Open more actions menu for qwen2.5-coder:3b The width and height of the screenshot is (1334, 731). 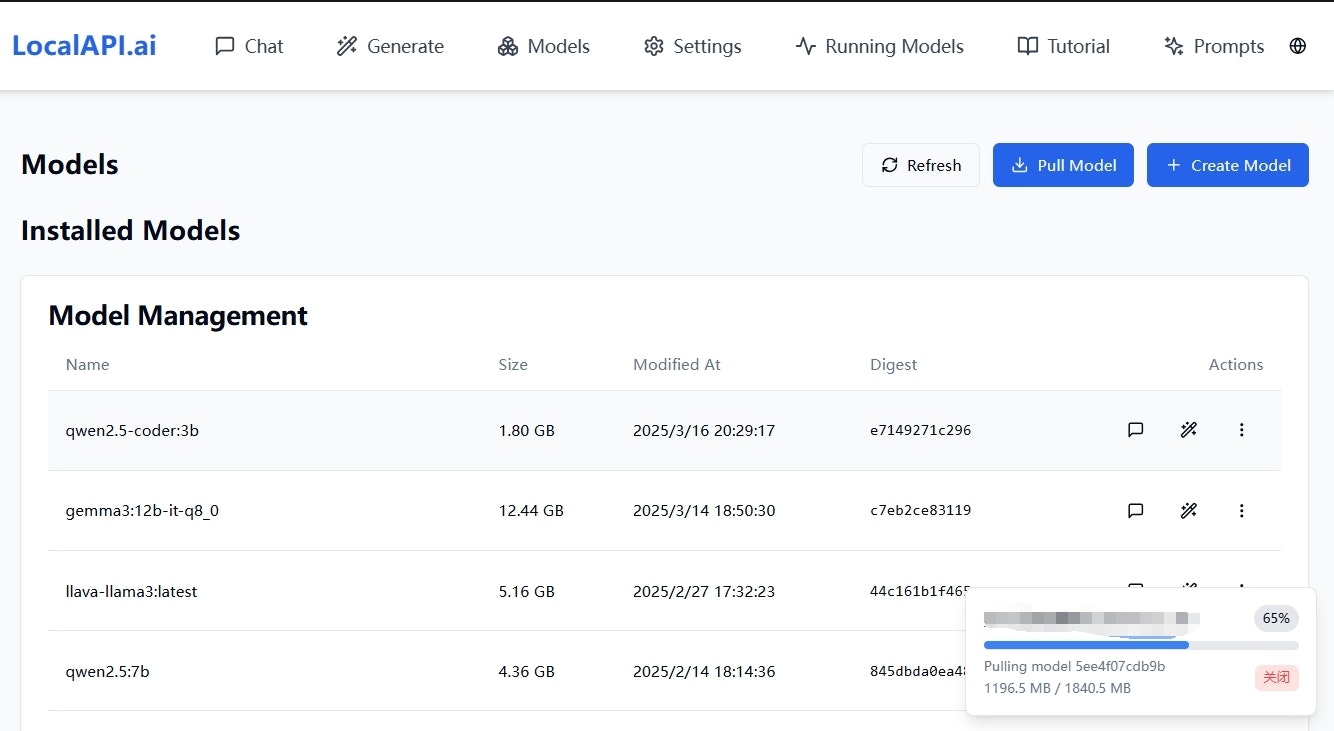[1242, 430]
